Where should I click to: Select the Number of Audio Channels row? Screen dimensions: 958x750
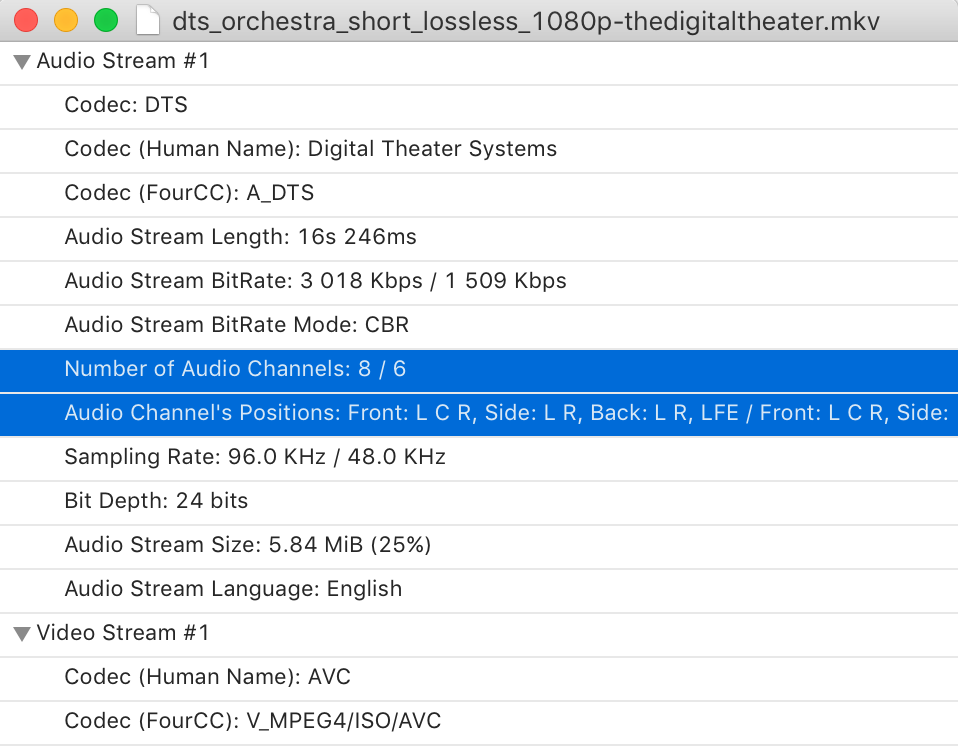[x=479, y=369]
